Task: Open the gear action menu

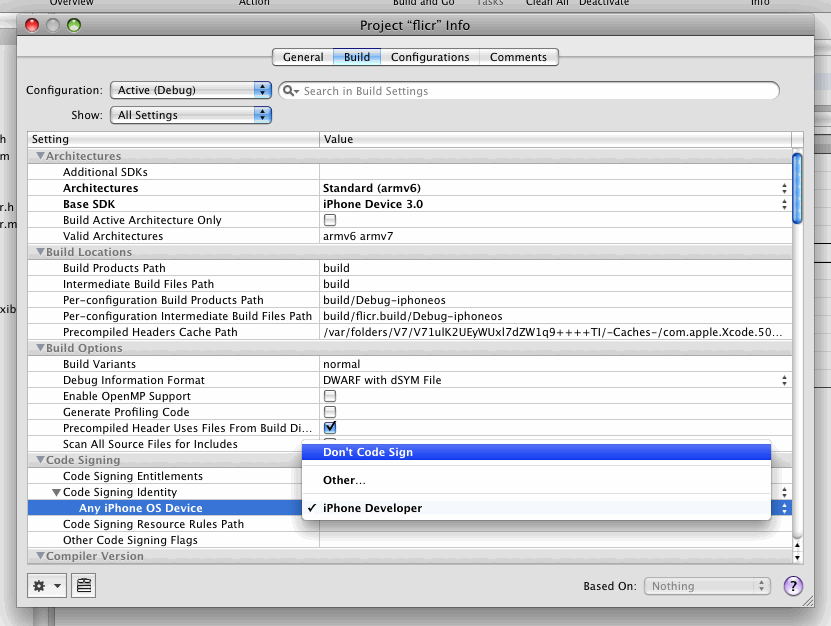Action: click(47, 586)
